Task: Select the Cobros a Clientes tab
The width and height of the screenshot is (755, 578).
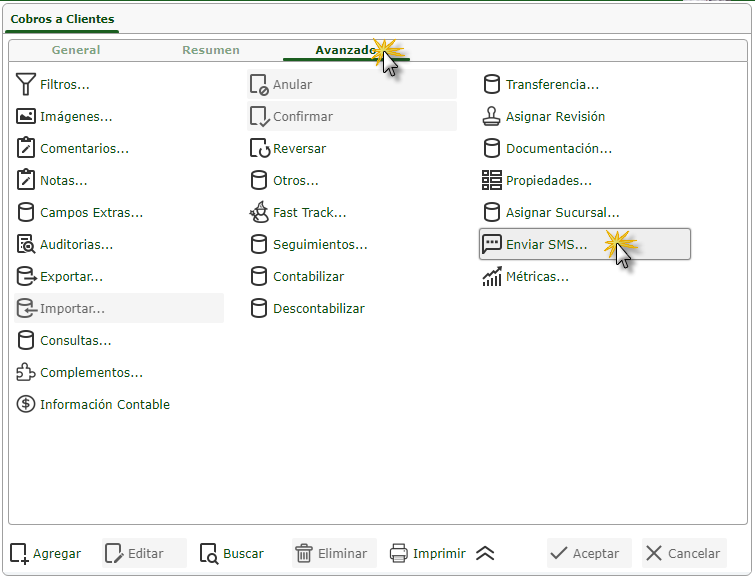Action: point(62,19)
